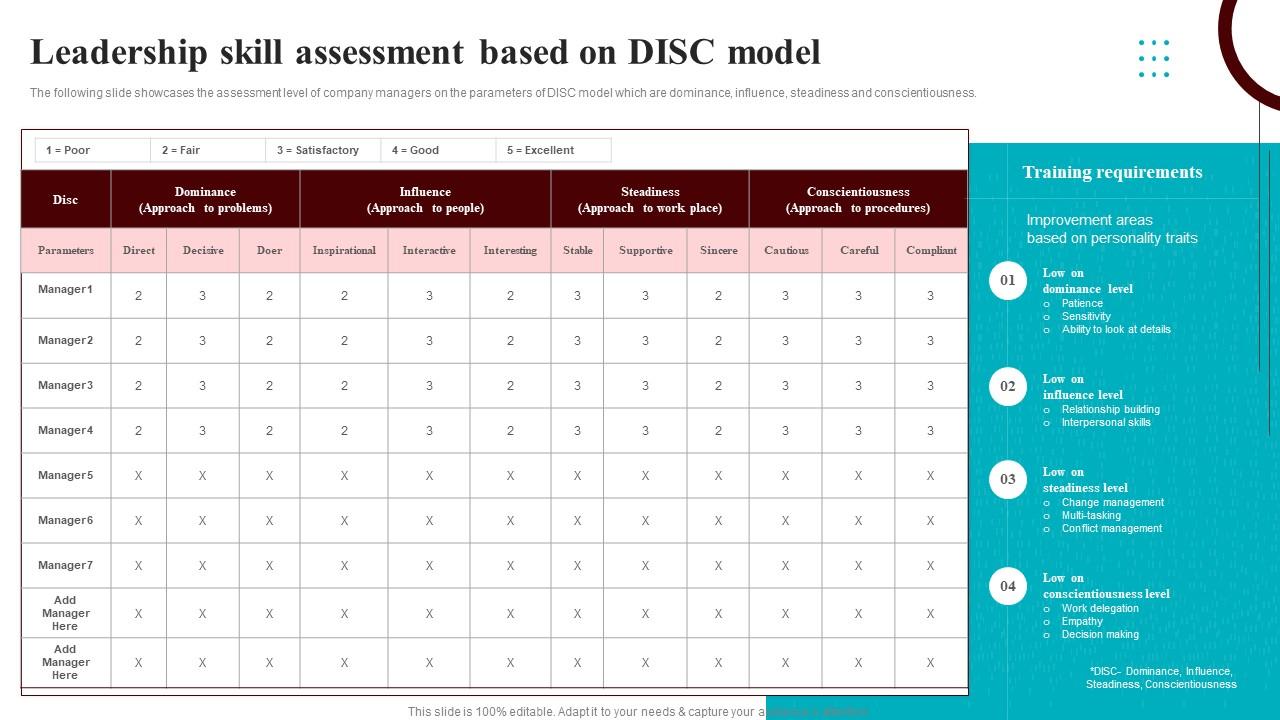
Task: Select the Steadiness (Approach to work place) header
Action: tap(650, 199)
